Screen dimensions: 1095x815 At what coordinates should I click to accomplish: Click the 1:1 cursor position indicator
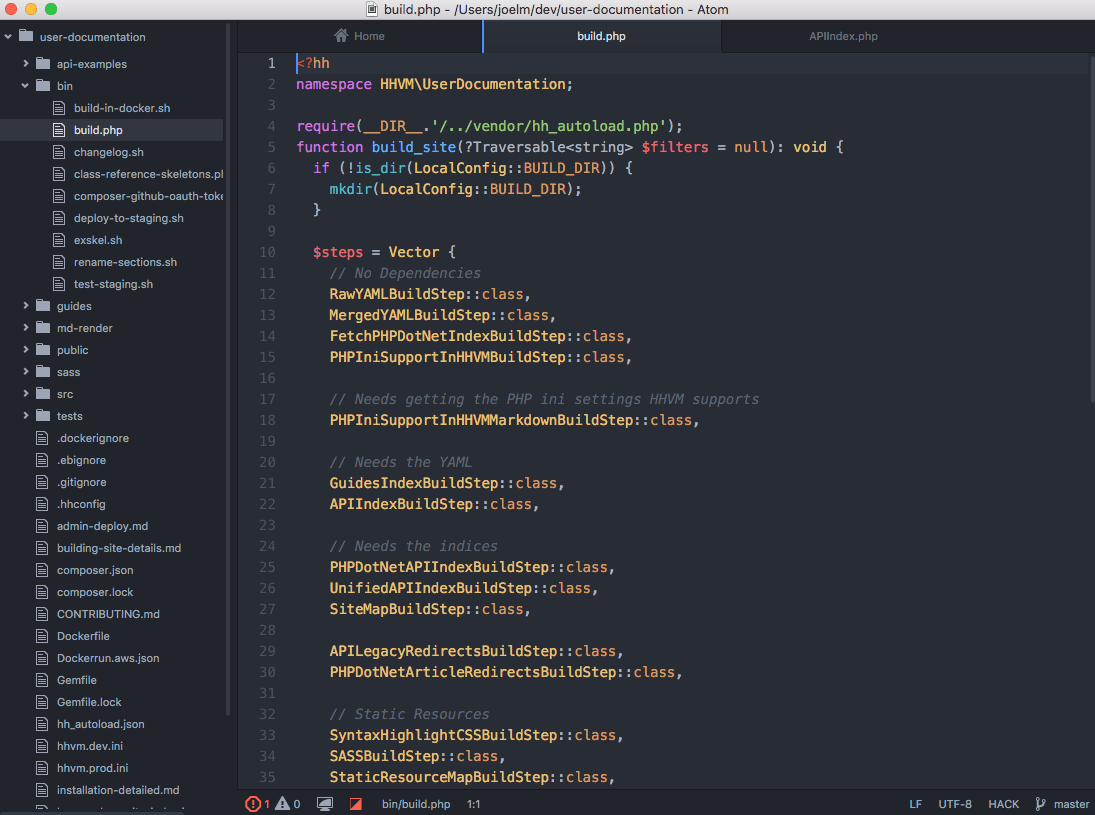tap(473, 804)
